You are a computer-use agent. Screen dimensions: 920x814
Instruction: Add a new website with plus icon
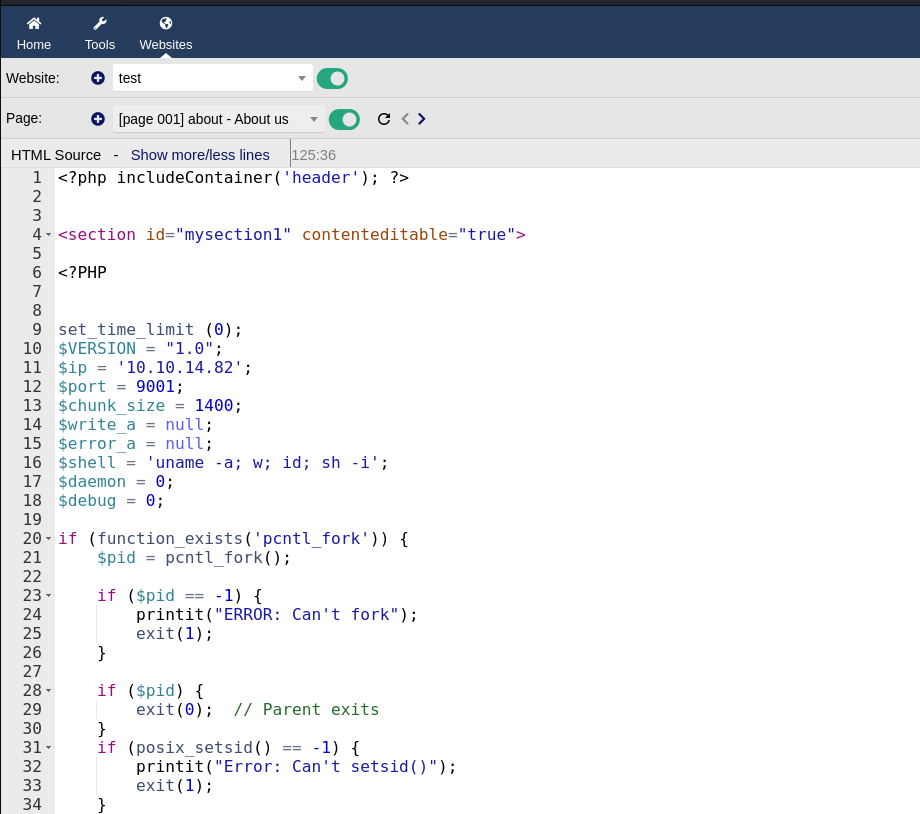[98, 78]
